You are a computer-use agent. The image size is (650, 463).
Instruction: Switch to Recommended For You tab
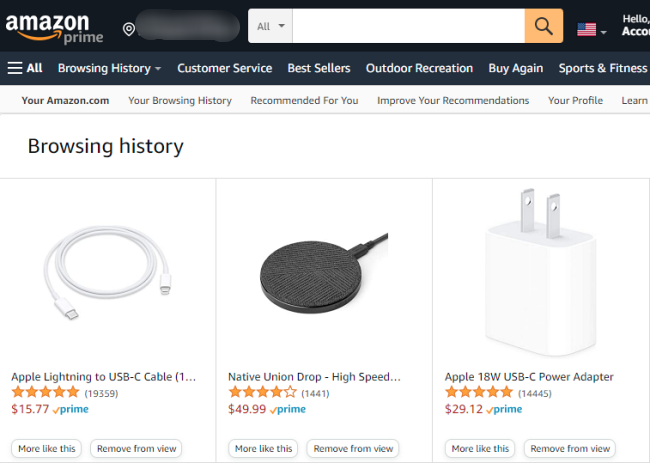304,100
